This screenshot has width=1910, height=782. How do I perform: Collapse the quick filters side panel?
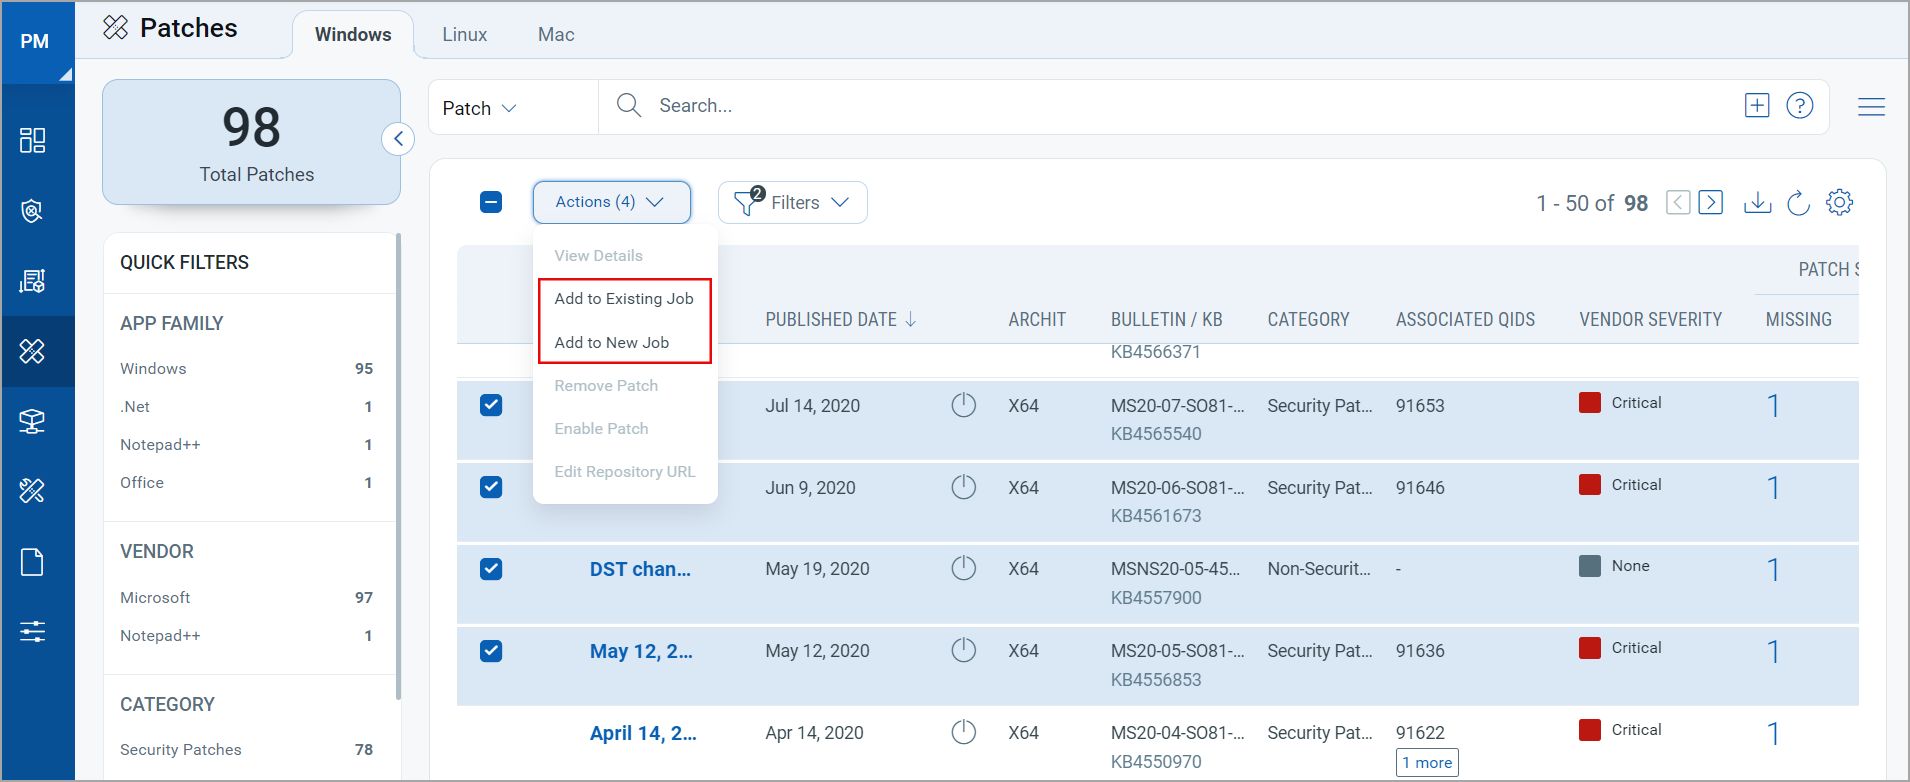tap(398, 139)
